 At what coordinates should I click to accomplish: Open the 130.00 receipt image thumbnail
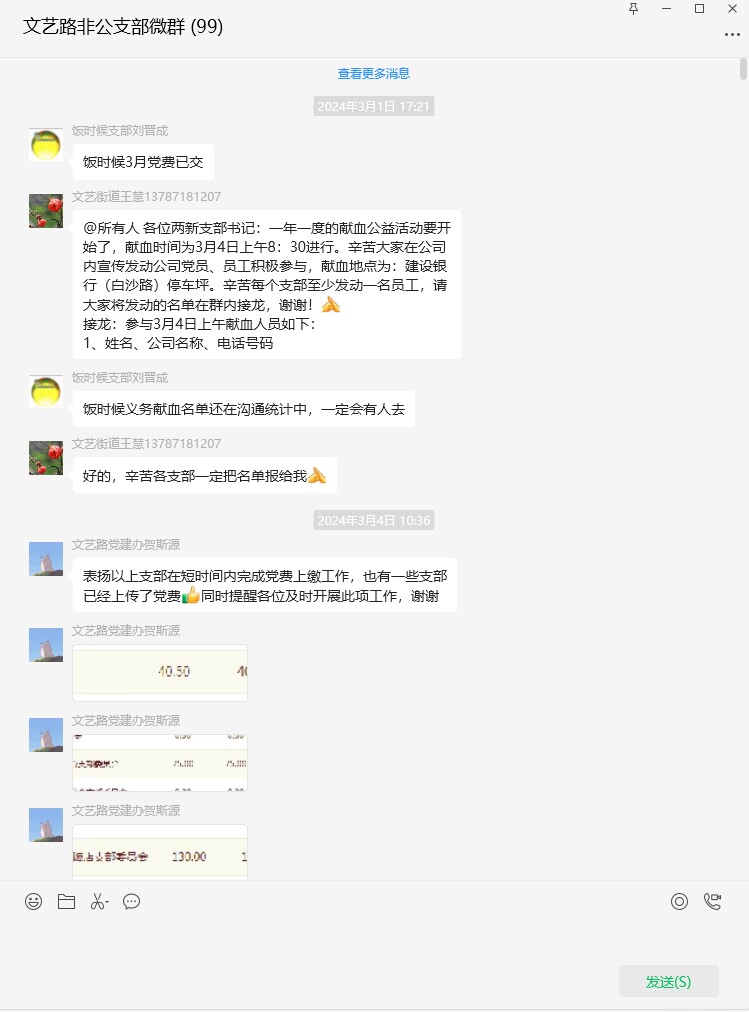click(x=160, y=852)
